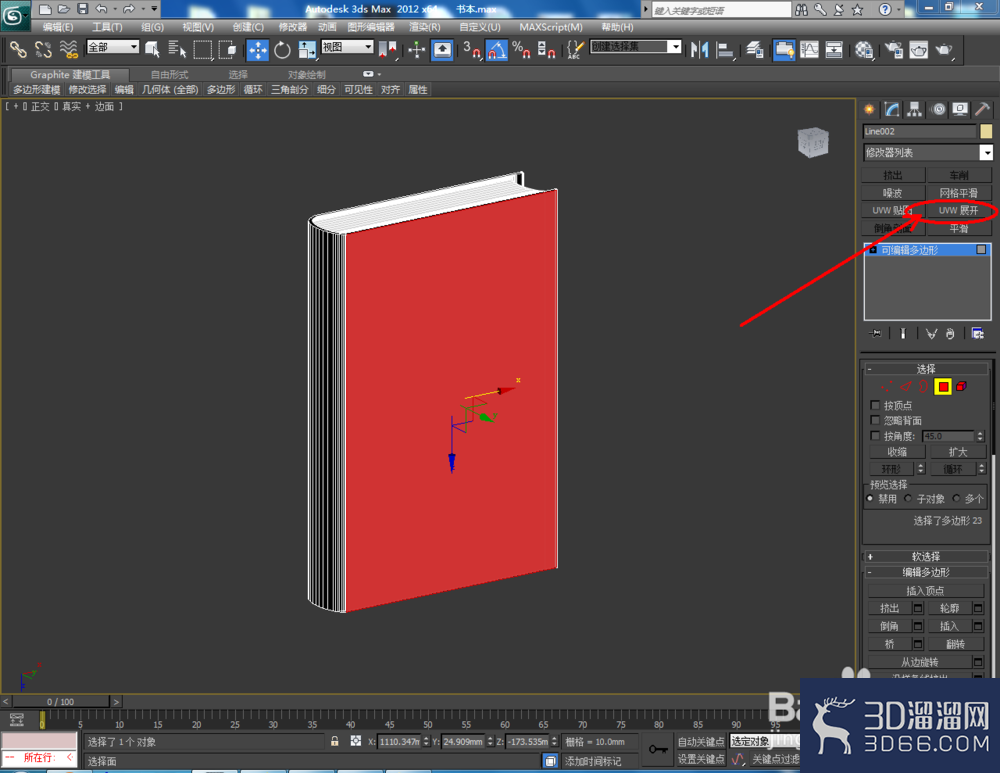The image size is (1000, 773).
Task: Collapse the 选择 rollout
Action: (x=925, y=369)
